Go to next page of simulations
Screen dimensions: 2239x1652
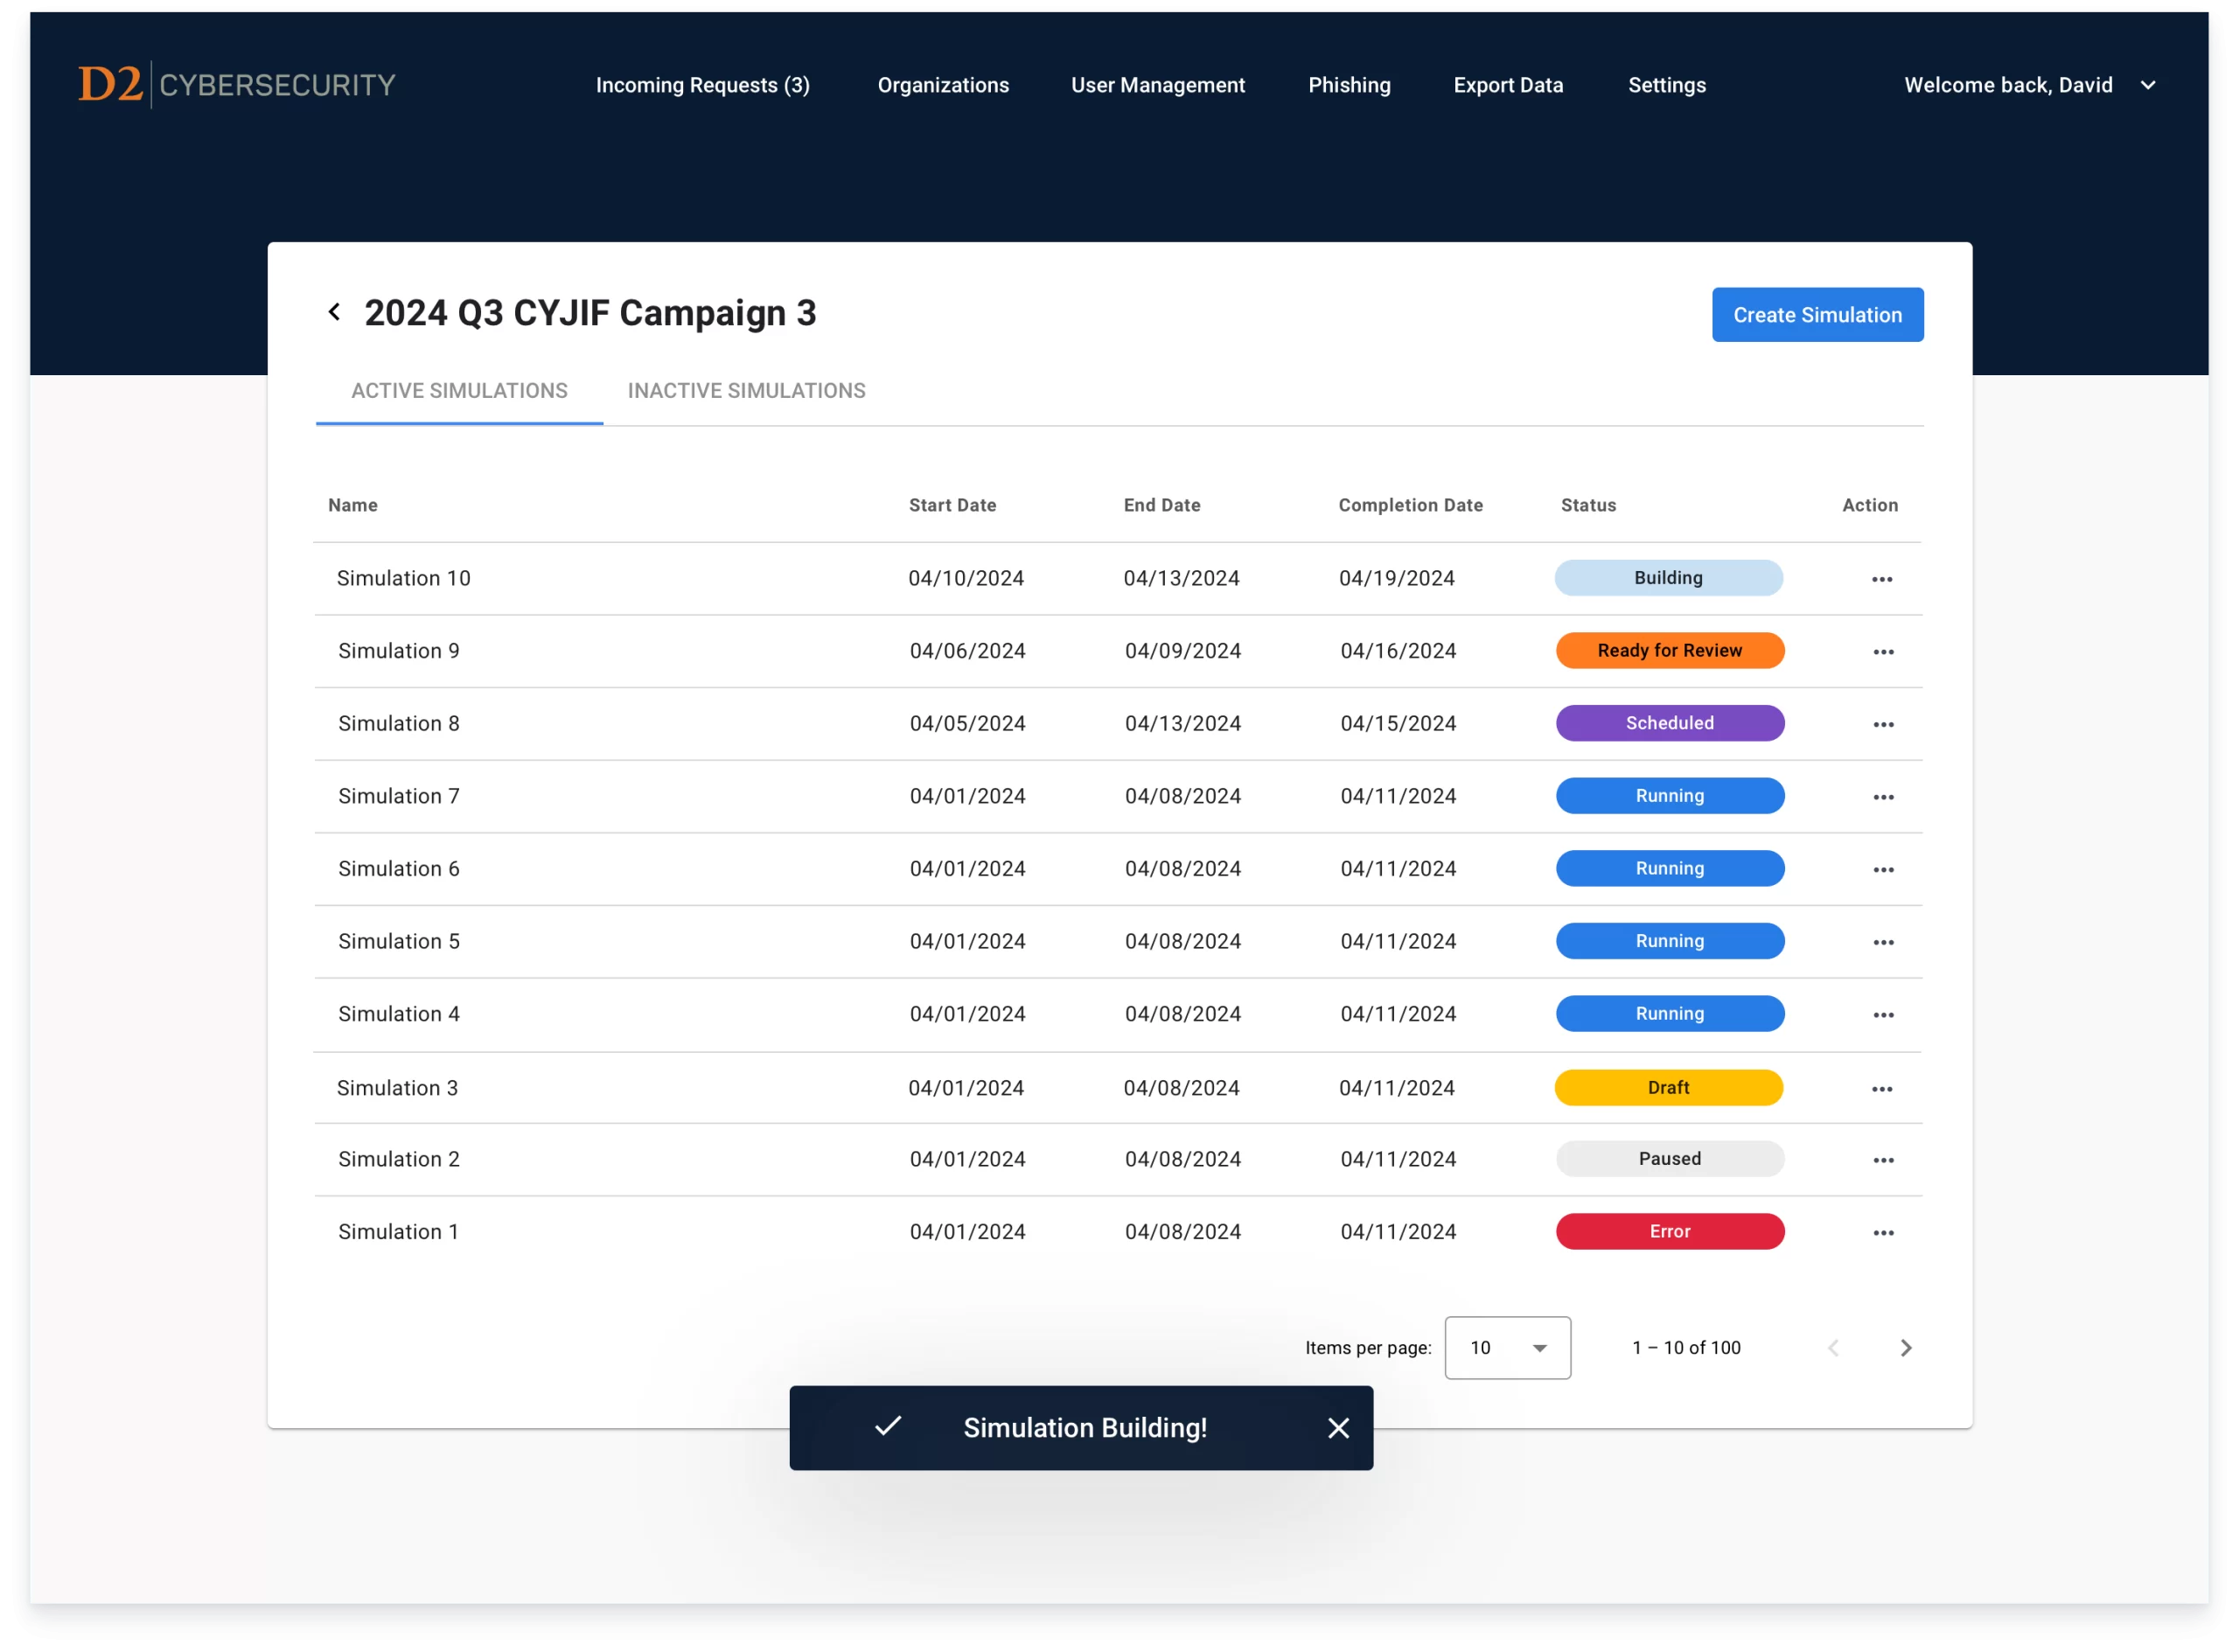point(1906,1348)
